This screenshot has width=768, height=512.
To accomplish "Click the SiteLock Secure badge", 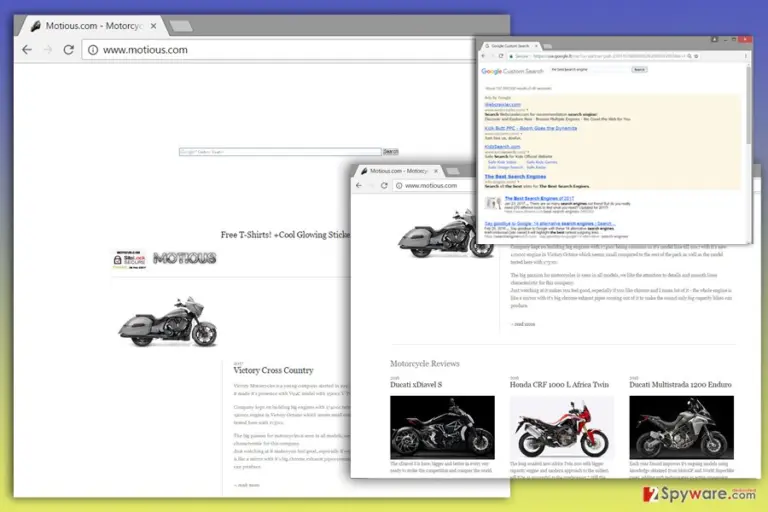I will pos(129,260).
